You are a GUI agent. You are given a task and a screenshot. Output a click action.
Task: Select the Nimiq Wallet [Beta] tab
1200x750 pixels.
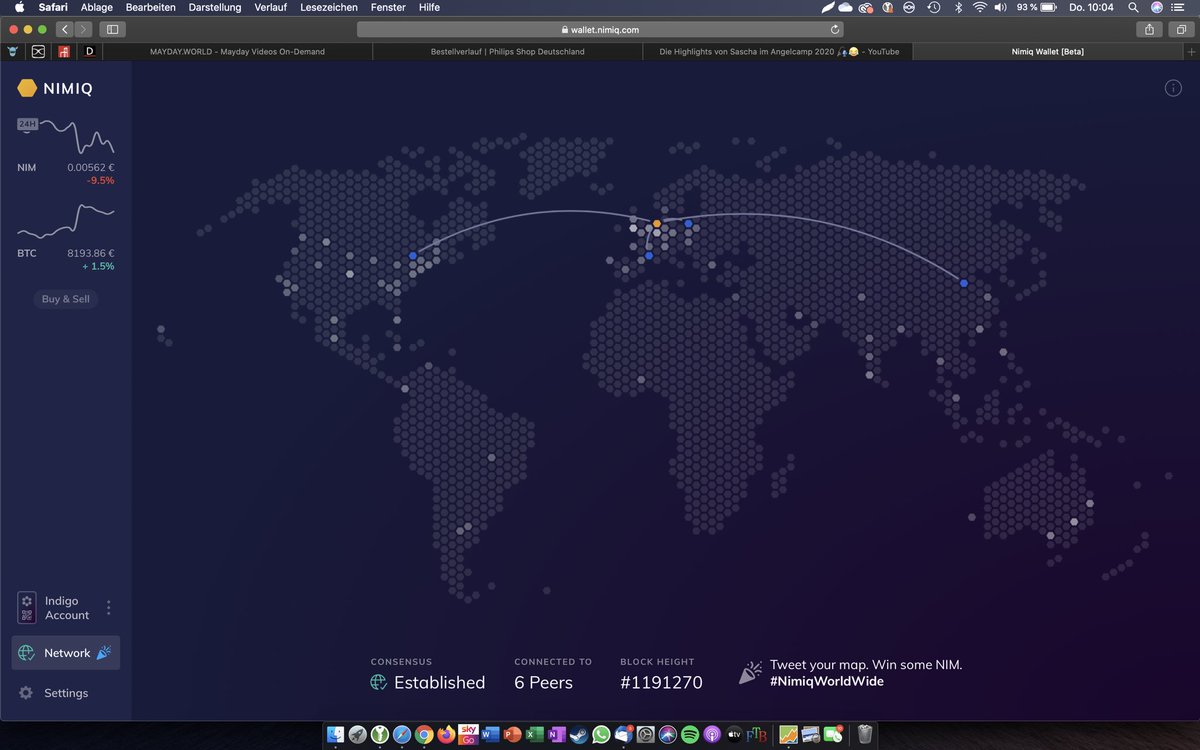(x=1047, y=51)
